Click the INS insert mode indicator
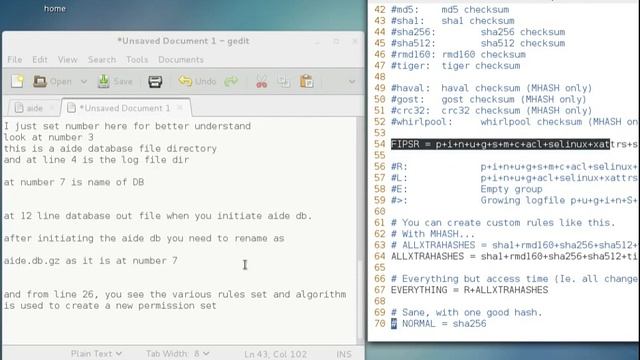This screenshot has height=360, width=640. click(344, 354)
